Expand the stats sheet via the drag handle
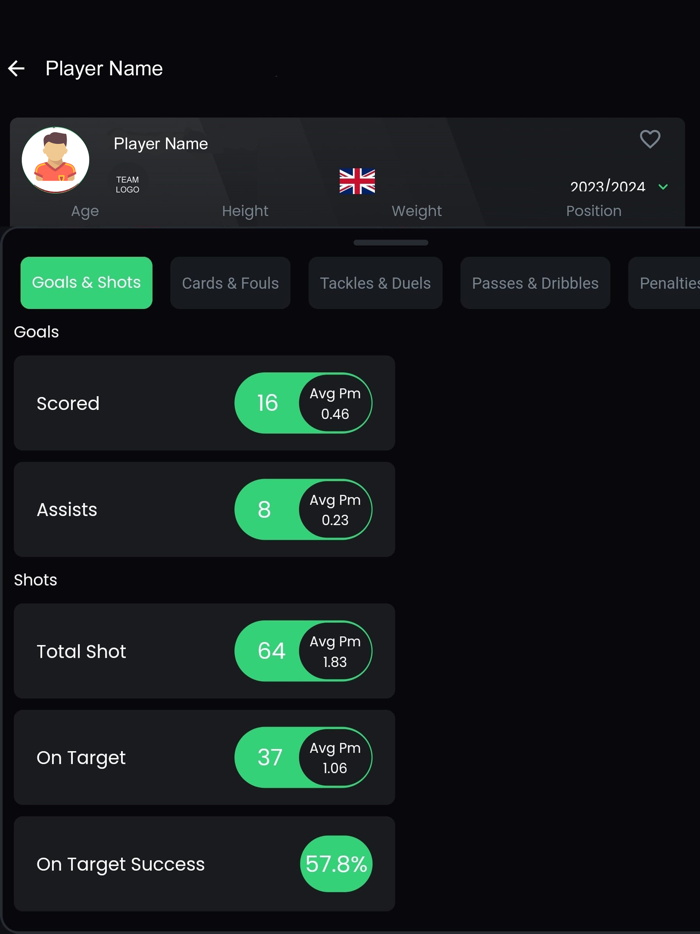Image resolution: width=700 pixels, height=934 pixels. [x=390, y=242]
